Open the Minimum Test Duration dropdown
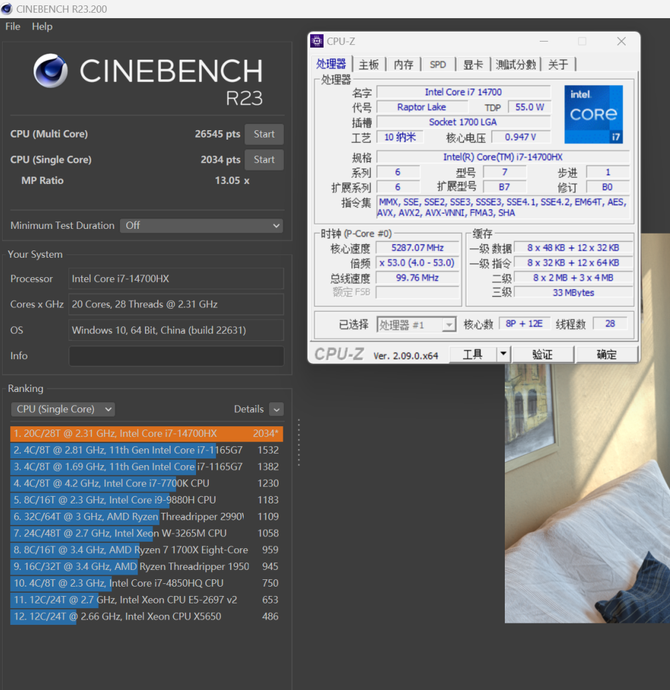 [x=201, y=226]
